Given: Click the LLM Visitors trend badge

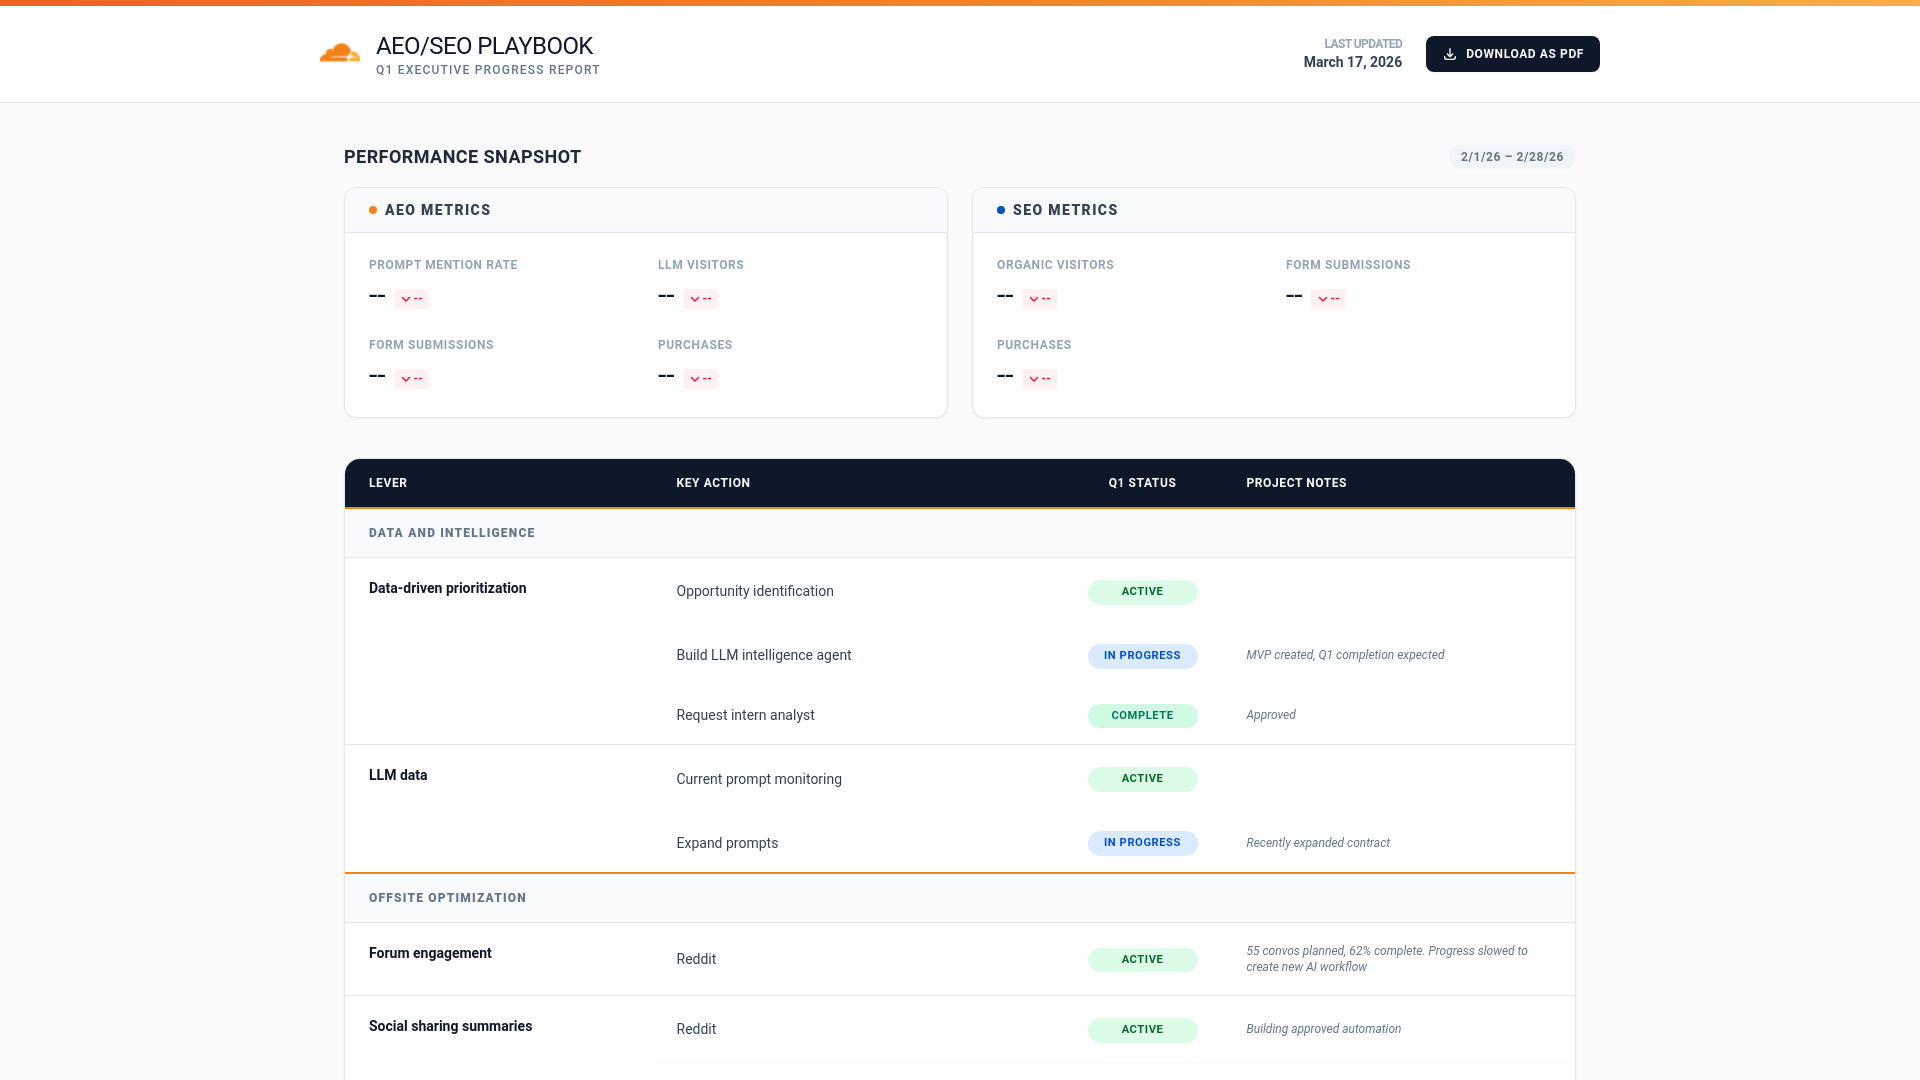Looking at the screenshot, I should [700, 298].
